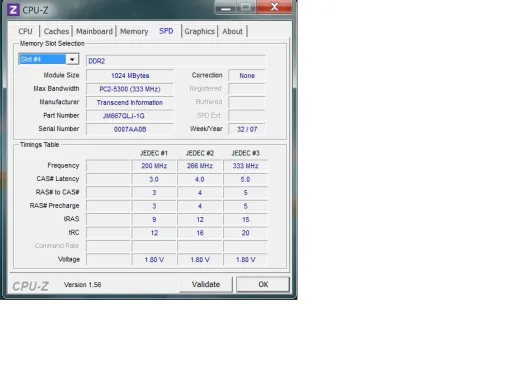Click the Validate button
This screenshot has width=512, height=384.
click(x=206, y=284)
